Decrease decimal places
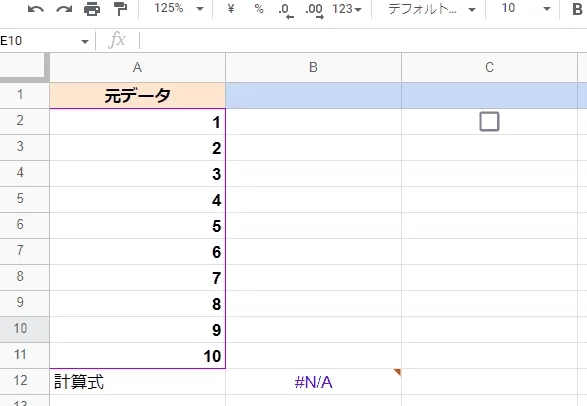This screenshot has width=587, height=406. [x=286, y=9]
